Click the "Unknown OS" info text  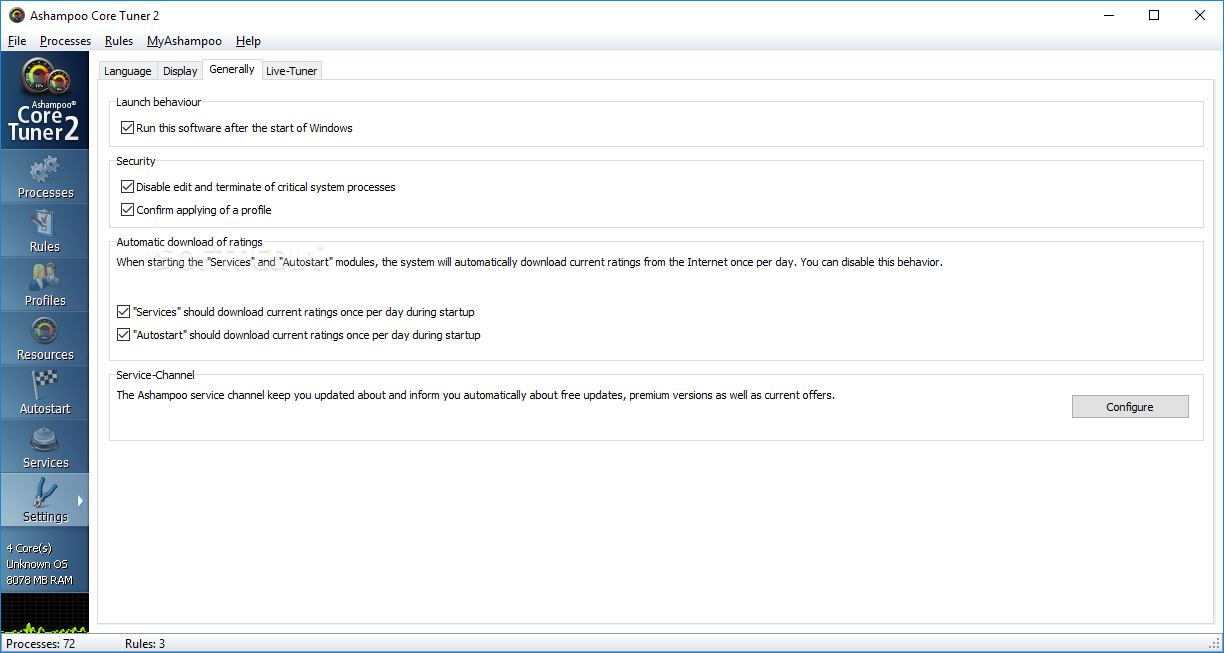coord(36,564)
